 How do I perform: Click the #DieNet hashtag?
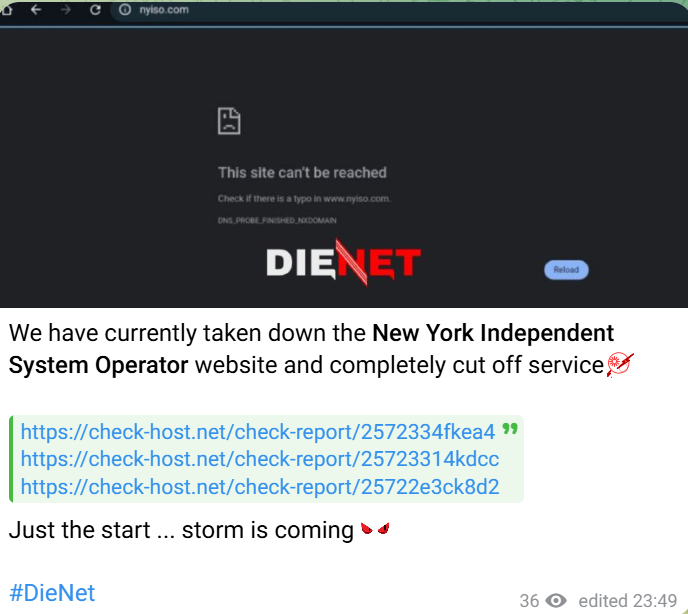(52, 593)
